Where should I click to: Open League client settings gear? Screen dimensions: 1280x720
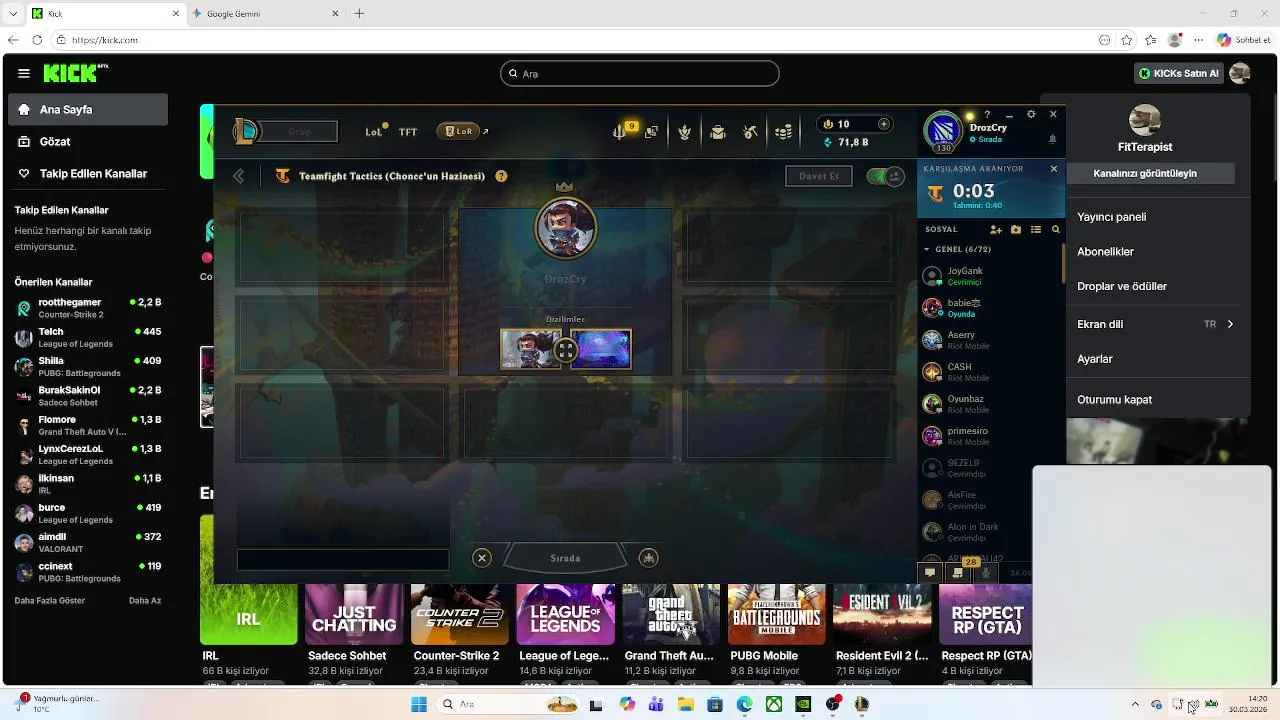tap(1031, 115)
